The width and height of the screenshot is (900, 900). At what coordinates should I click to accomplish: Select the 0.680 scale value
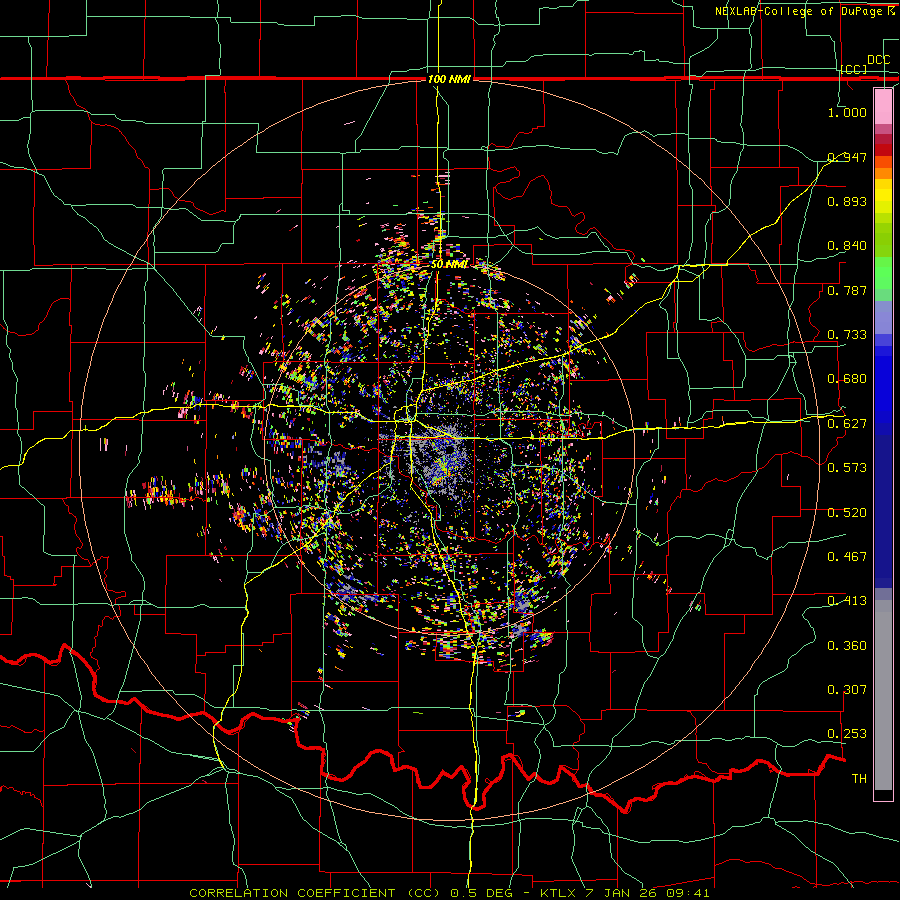click(x=847, y=379)
